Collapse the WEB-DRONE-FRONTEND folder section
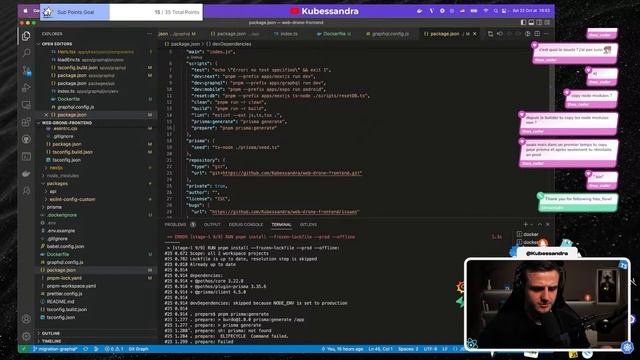 tap(67, 122)
